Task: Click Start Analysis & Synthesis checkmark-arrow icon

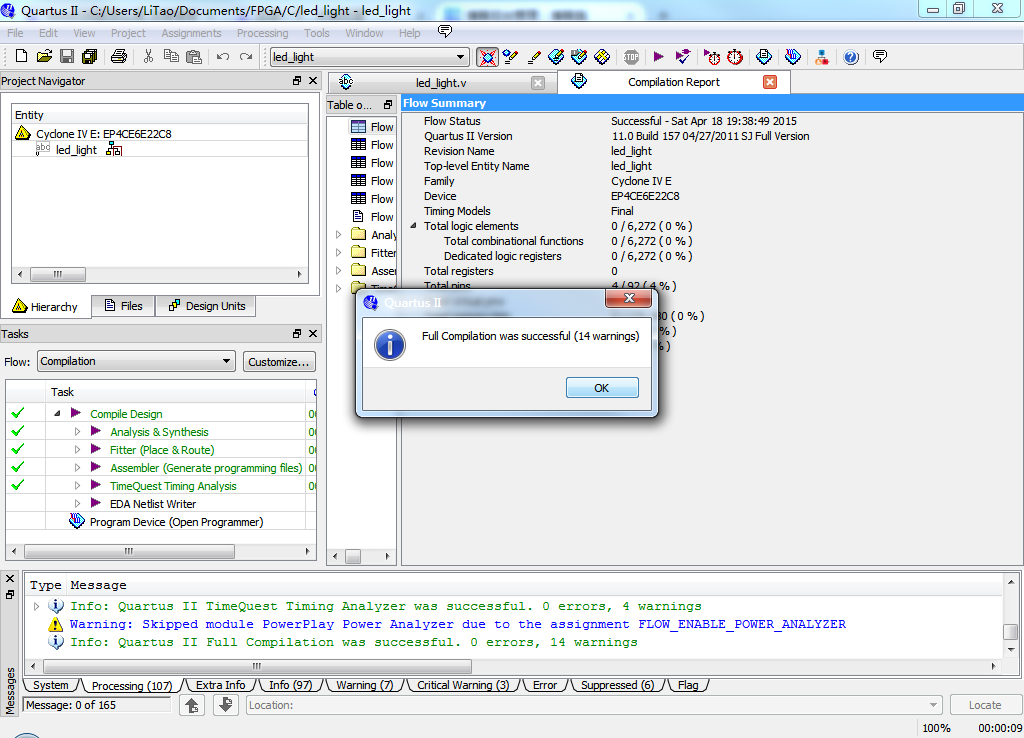Action: pos(683,57)
